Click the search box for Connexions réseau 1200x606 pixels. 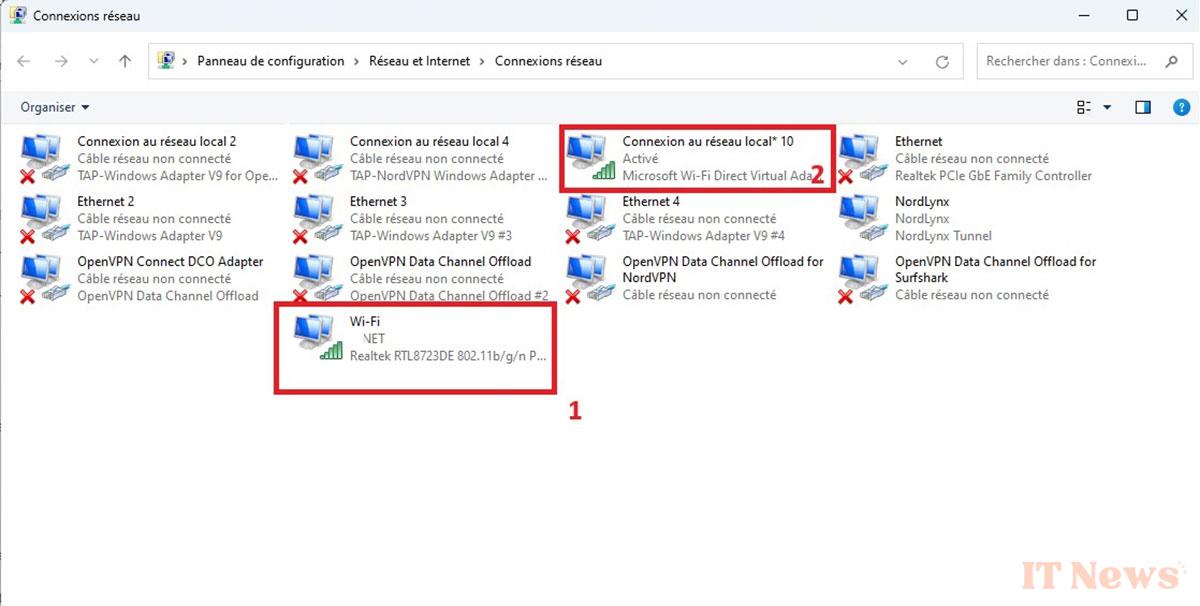pyautogui.click(x=1066, y=61)
